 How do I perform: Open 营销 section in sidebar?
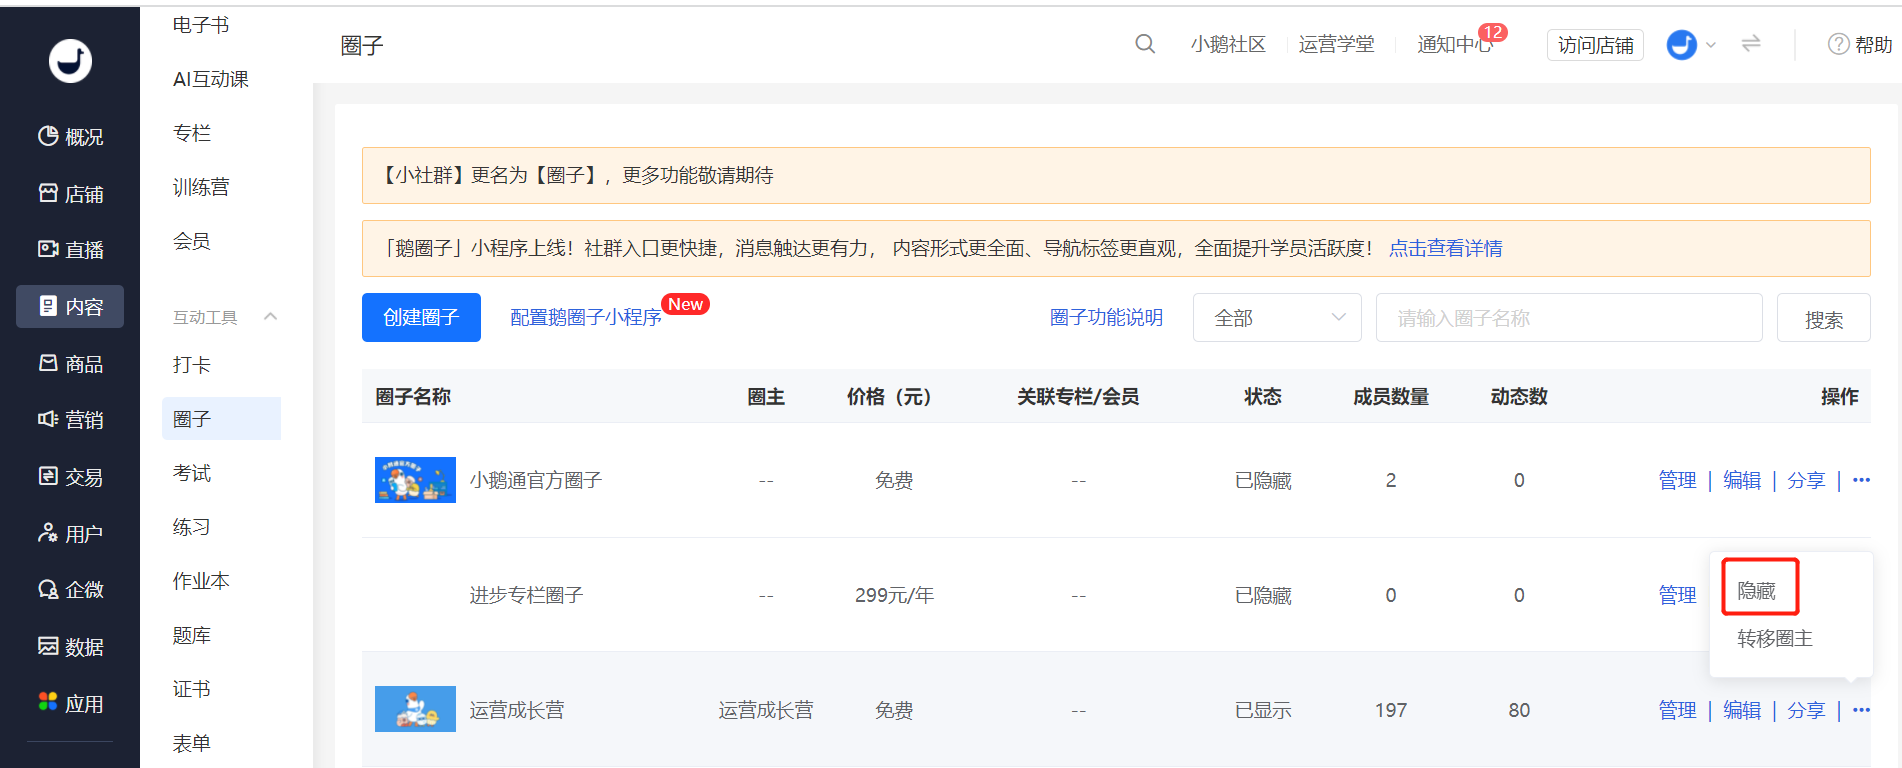click(x=70, y=420)
